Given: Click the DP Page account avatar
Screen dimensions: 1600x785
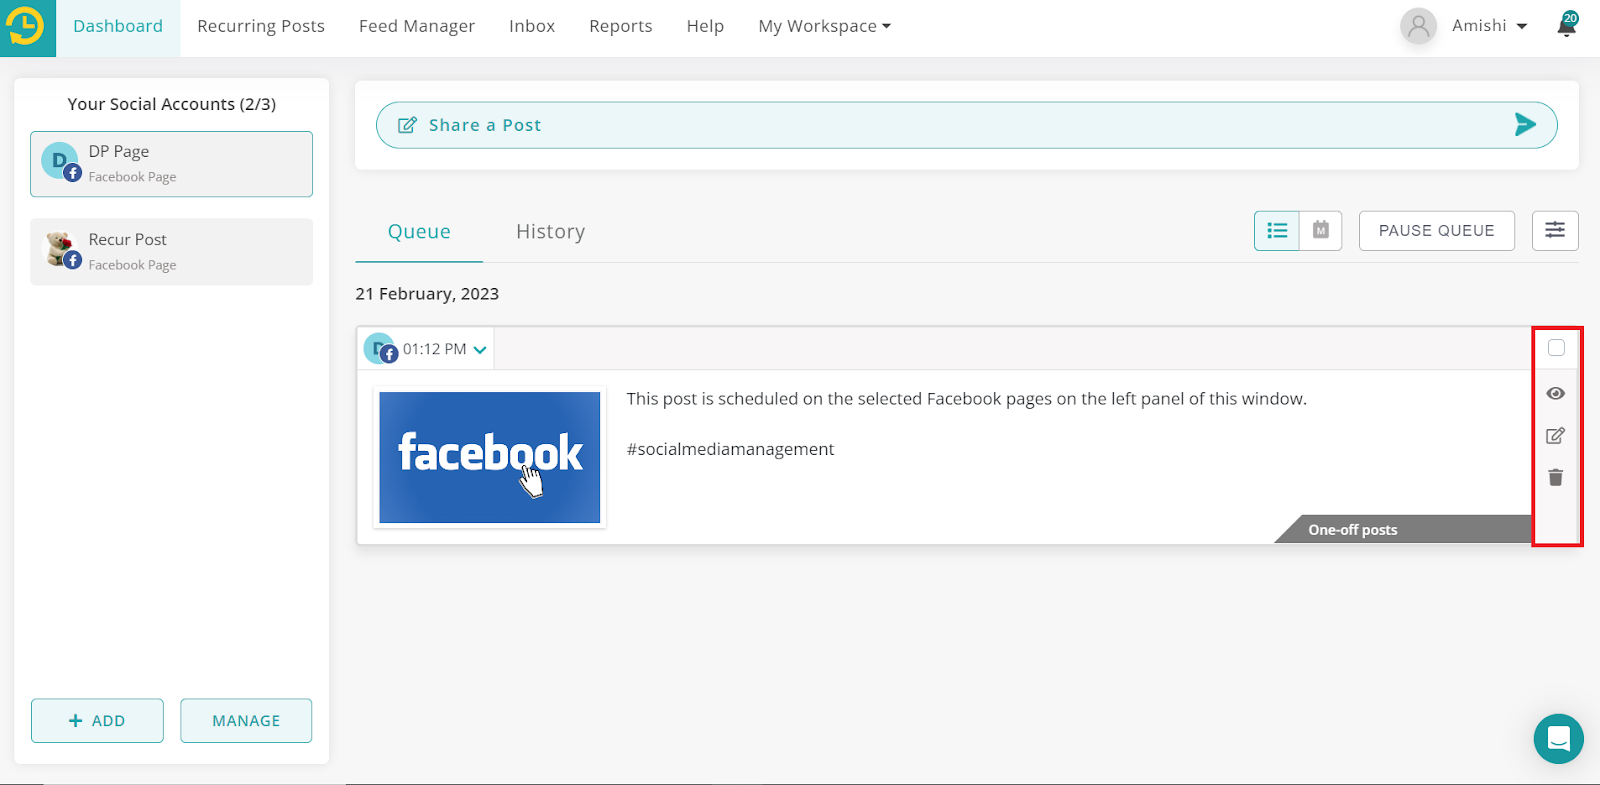Looking at the screenshot, I should coord(60,161).
